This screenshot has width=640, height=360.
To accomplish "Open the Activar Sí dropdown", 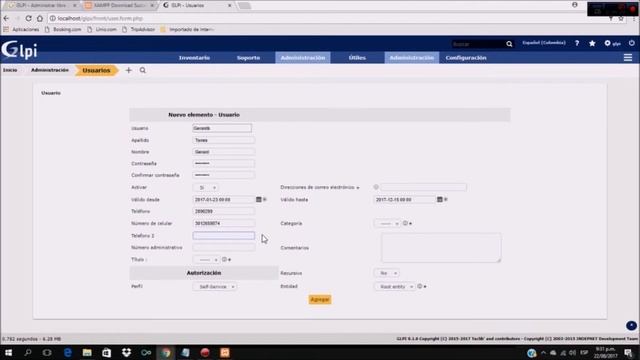I will pos(205,187).
